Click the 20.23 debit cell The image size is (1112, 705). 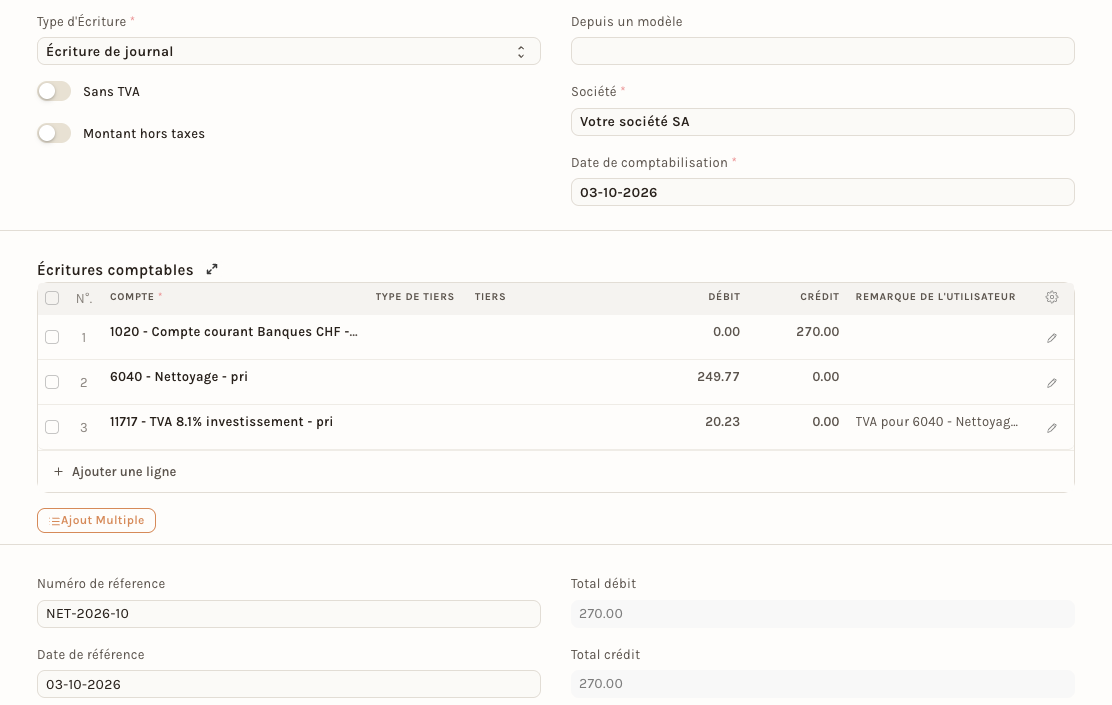pos(723,421)
